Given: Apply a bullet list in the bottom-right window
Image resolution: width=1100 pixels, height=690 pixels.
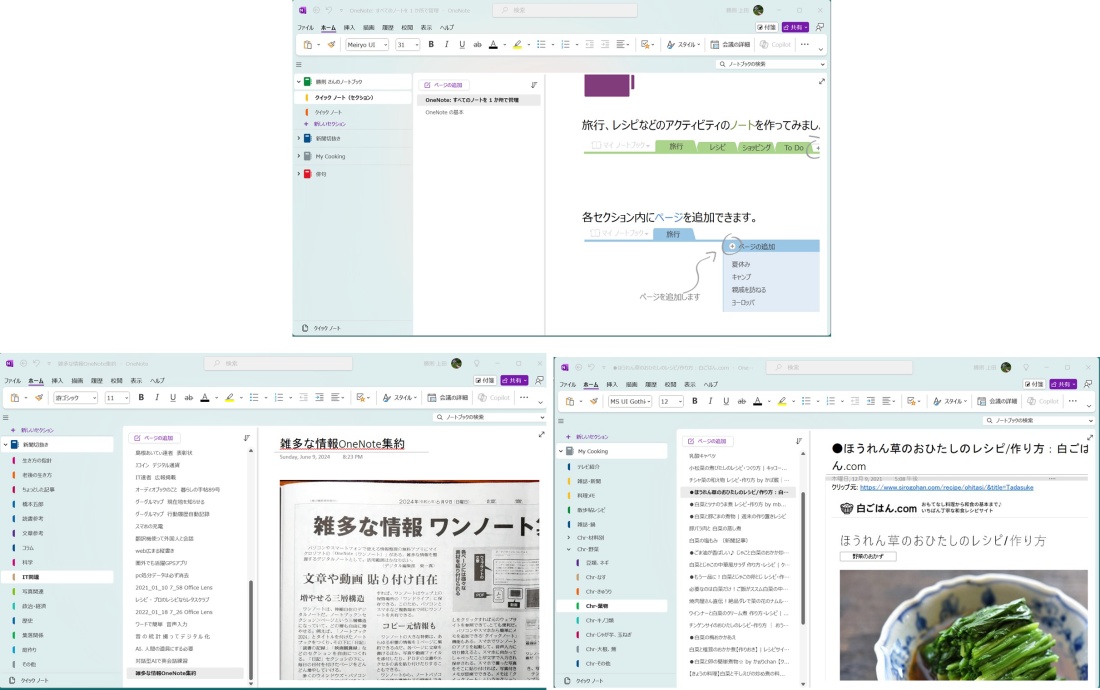Looking at the screenshot, I should [x=806, y=401].
